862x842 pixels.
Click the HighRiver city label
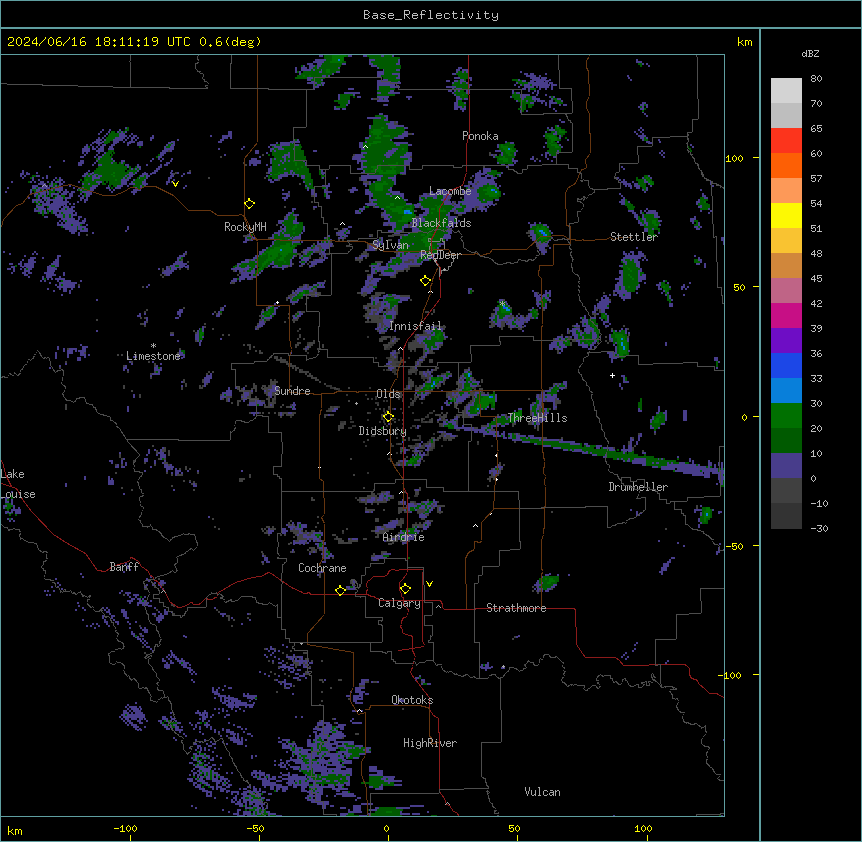[430, 743]
